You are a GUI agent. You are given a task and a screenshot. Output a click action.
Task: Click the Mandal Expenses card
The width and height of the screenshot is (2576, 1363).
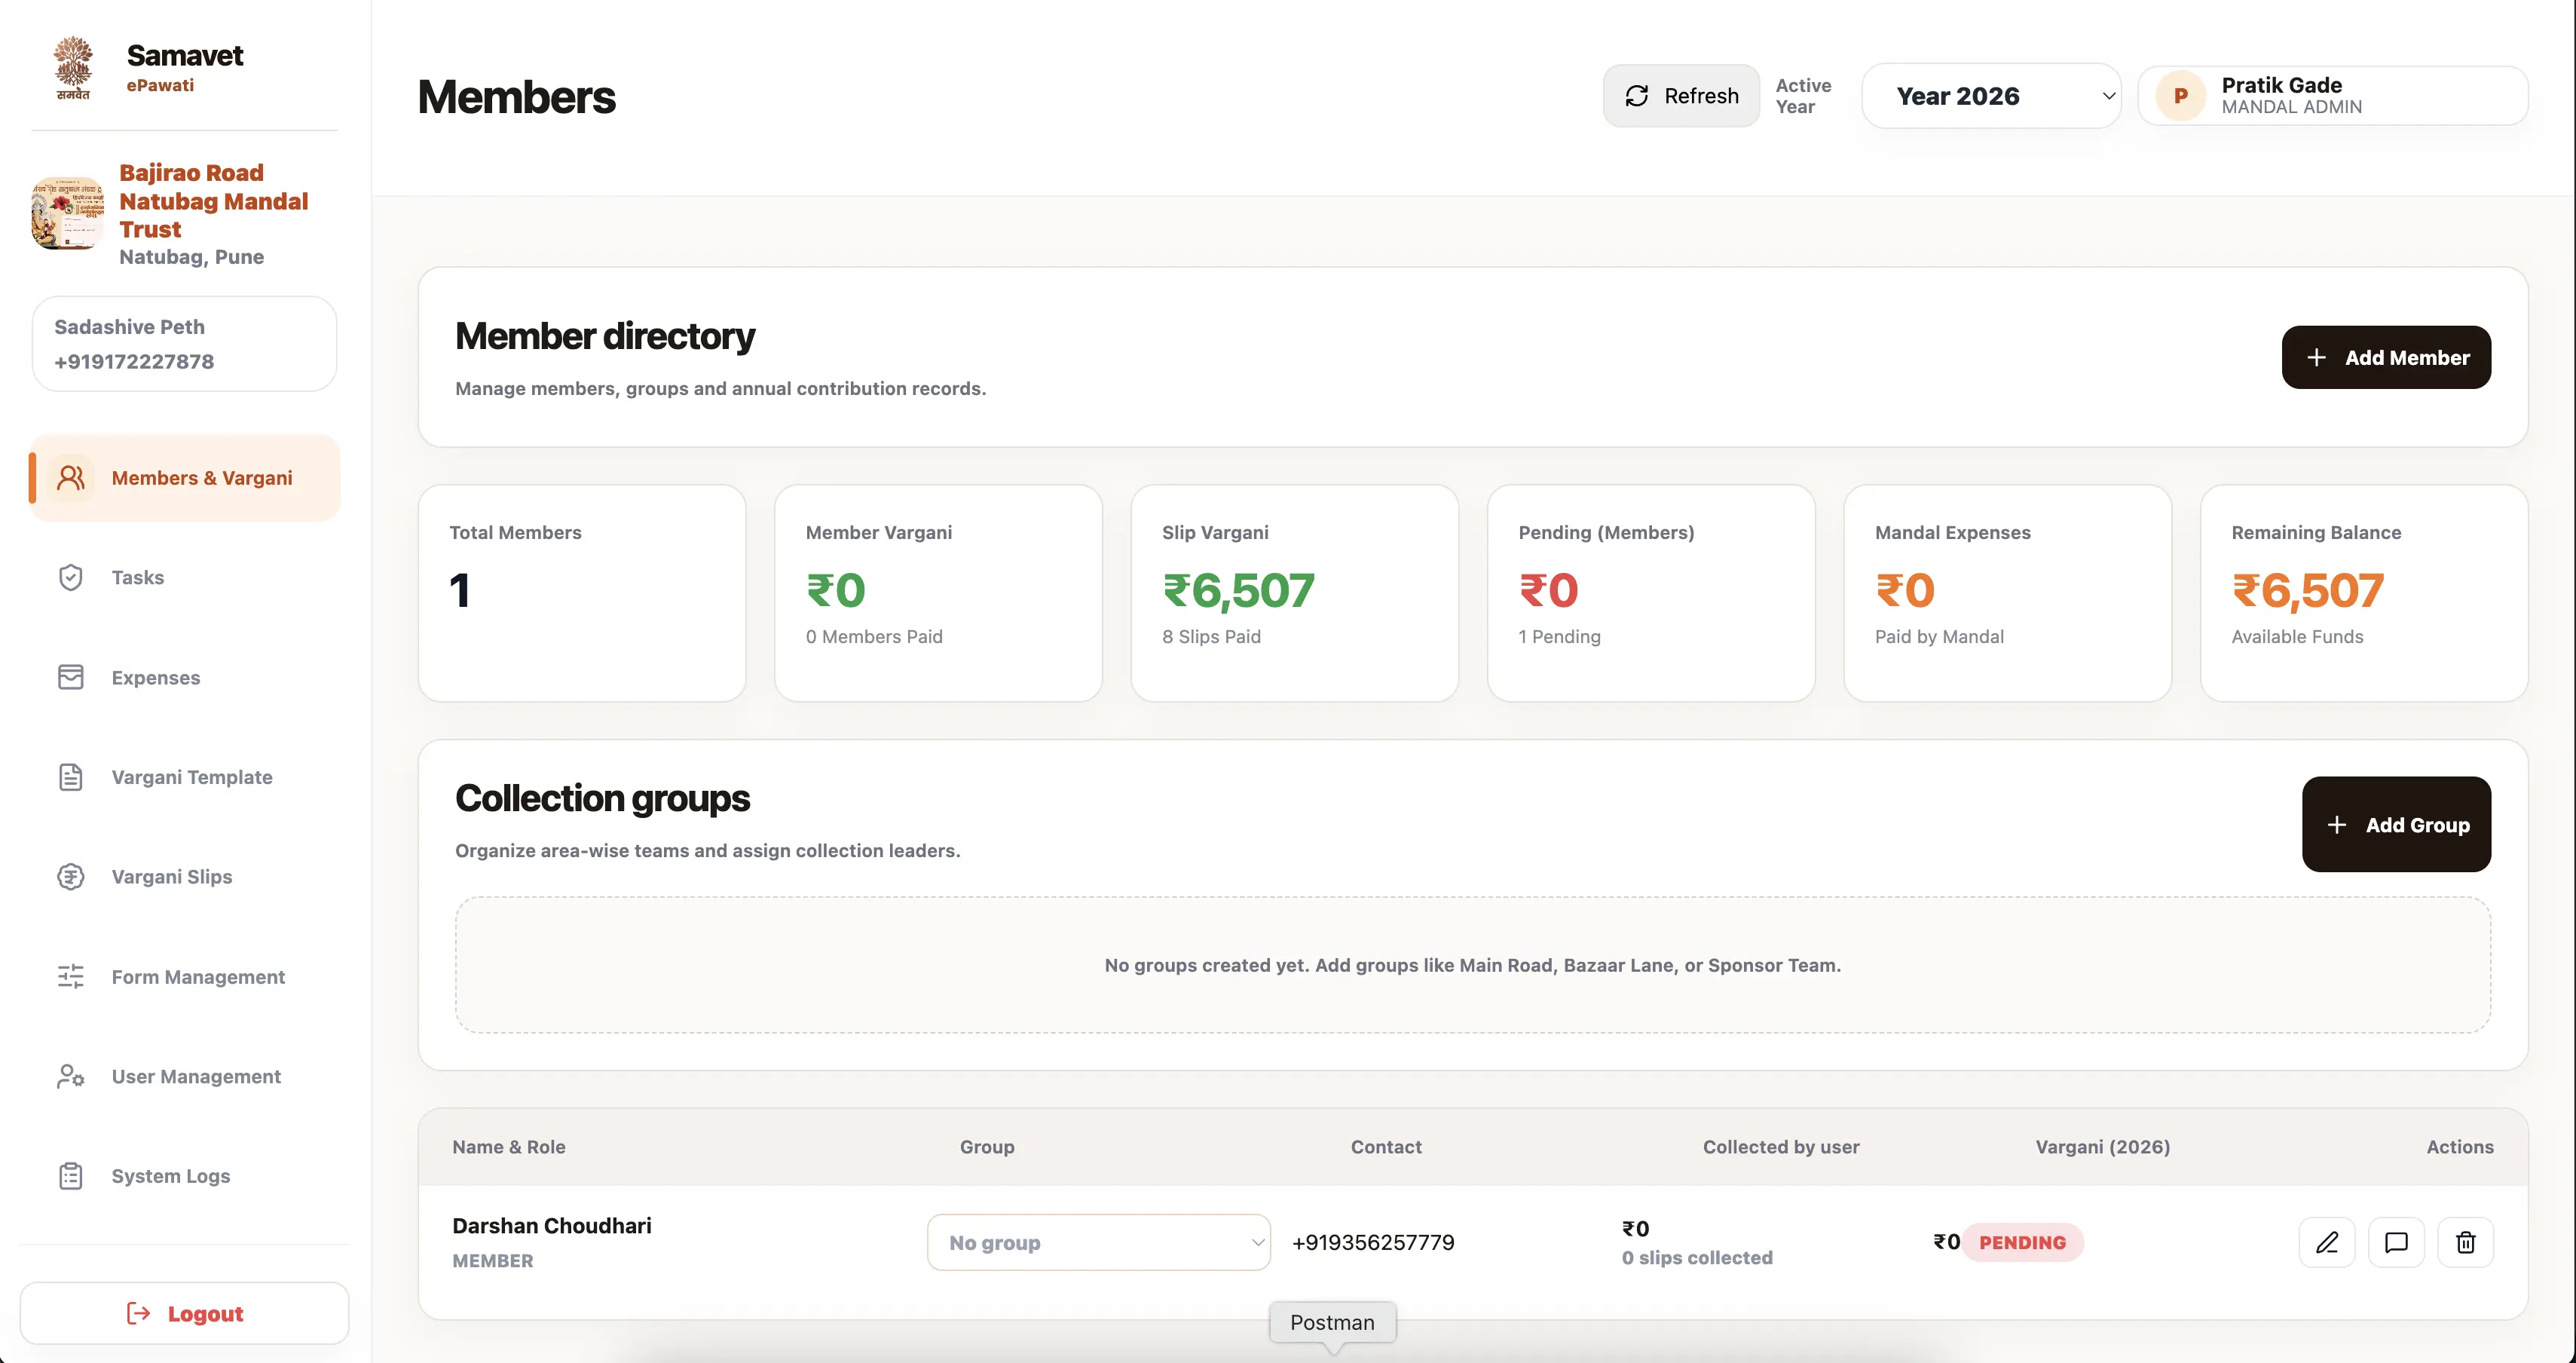[x=2008, y=593]
